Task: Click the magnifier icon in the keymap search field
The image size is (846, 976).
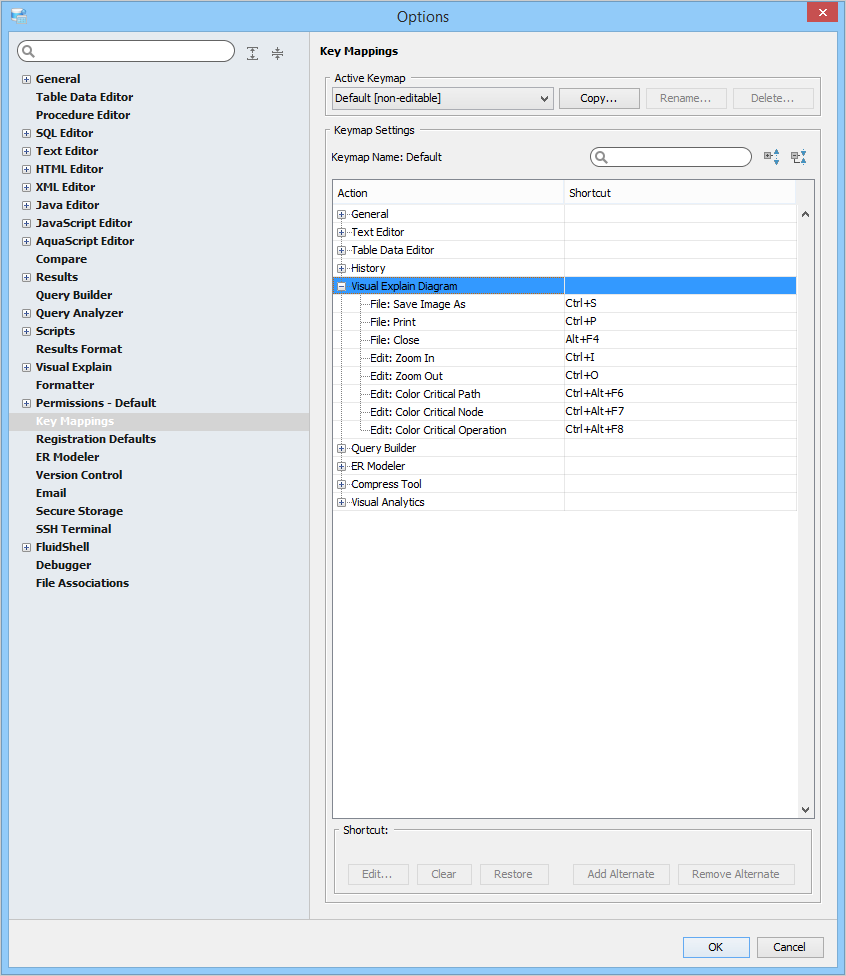Action: coord(601,157)
